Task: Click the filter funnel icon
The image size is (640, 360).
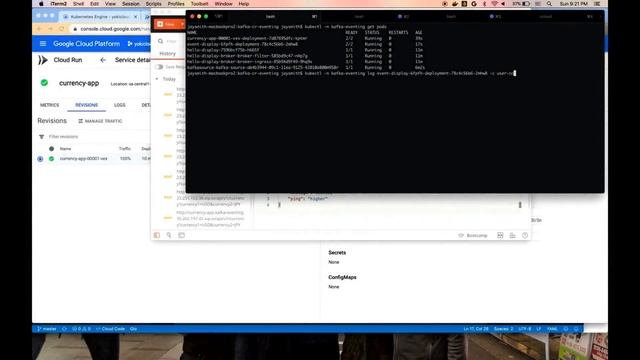Action: pos(41,137)
